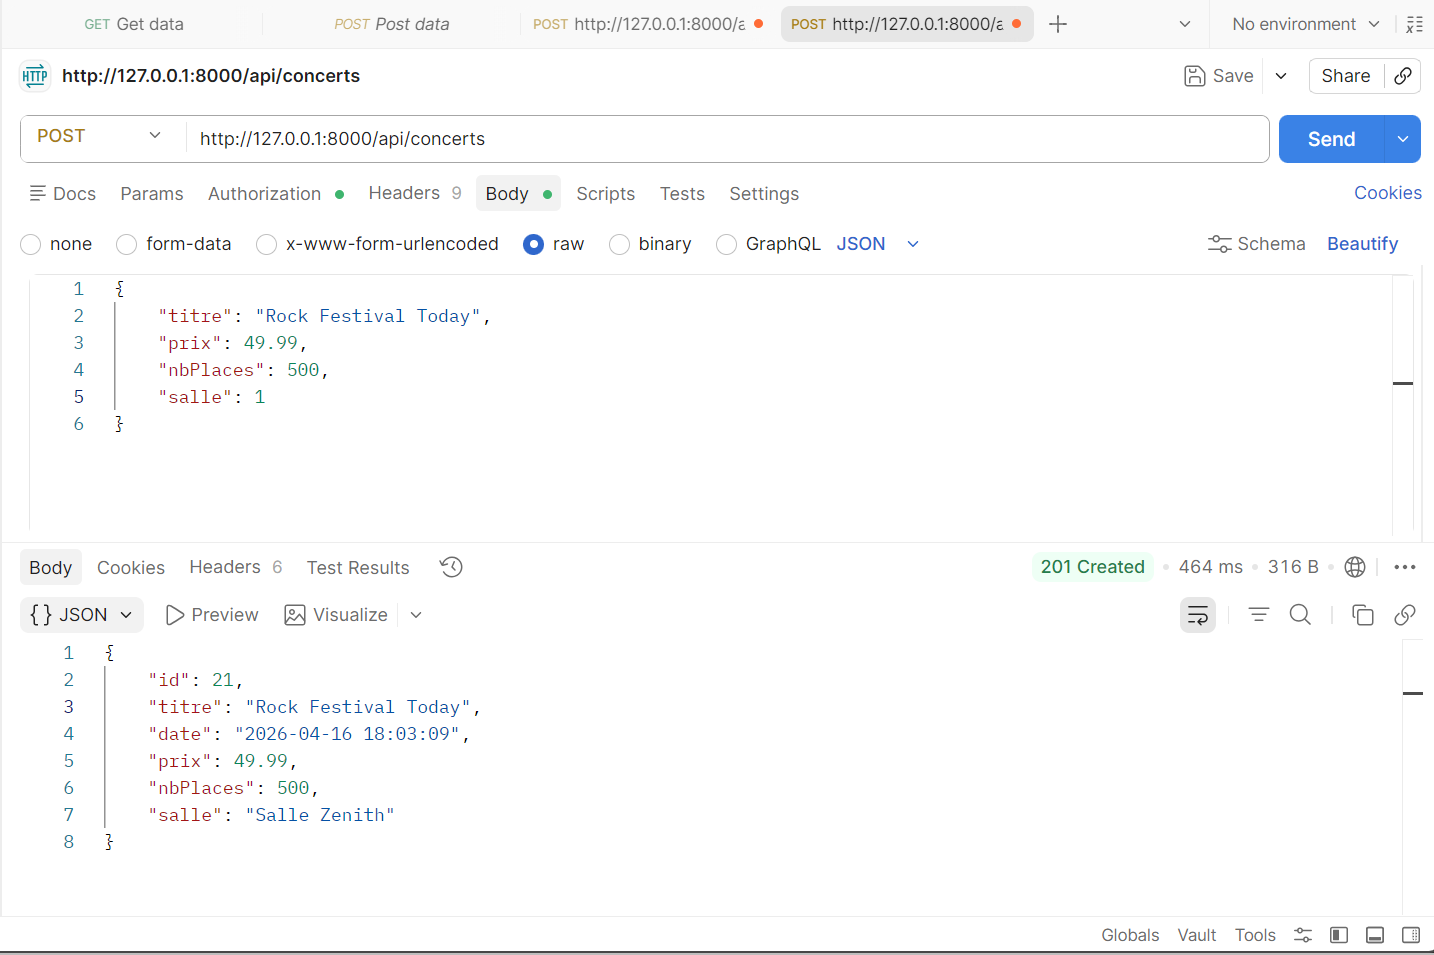Open the JSON body language dropdown

click(877, 244)
